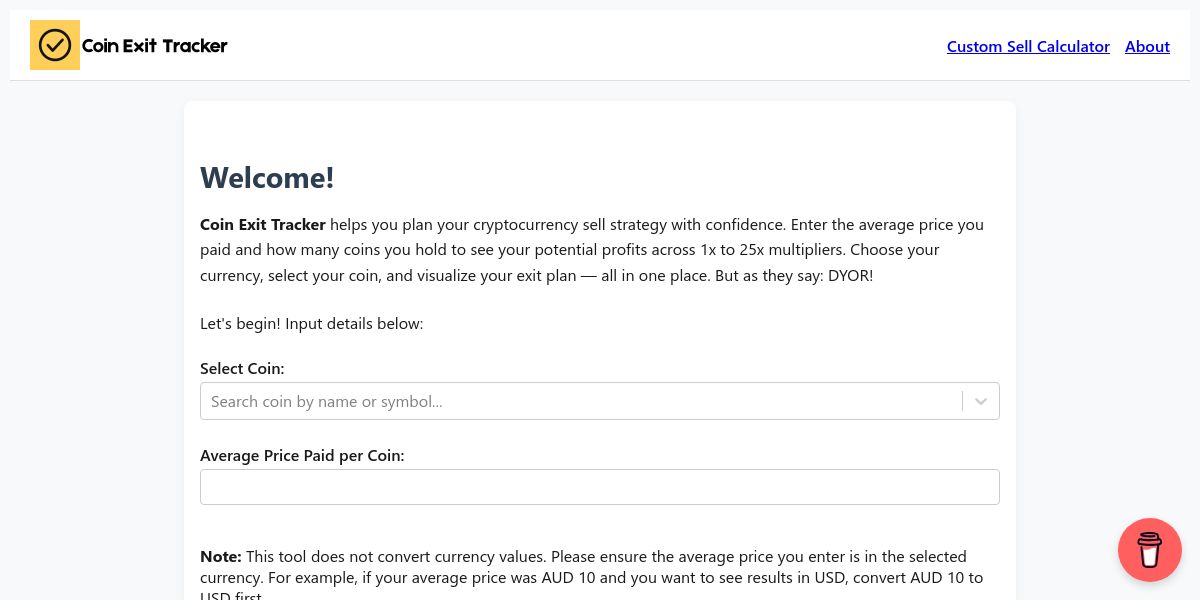The width and height of the screenshot is (1200, 600).
Task: Click the Coin Exit Tracker header title
Action: (x=154, y=45)
